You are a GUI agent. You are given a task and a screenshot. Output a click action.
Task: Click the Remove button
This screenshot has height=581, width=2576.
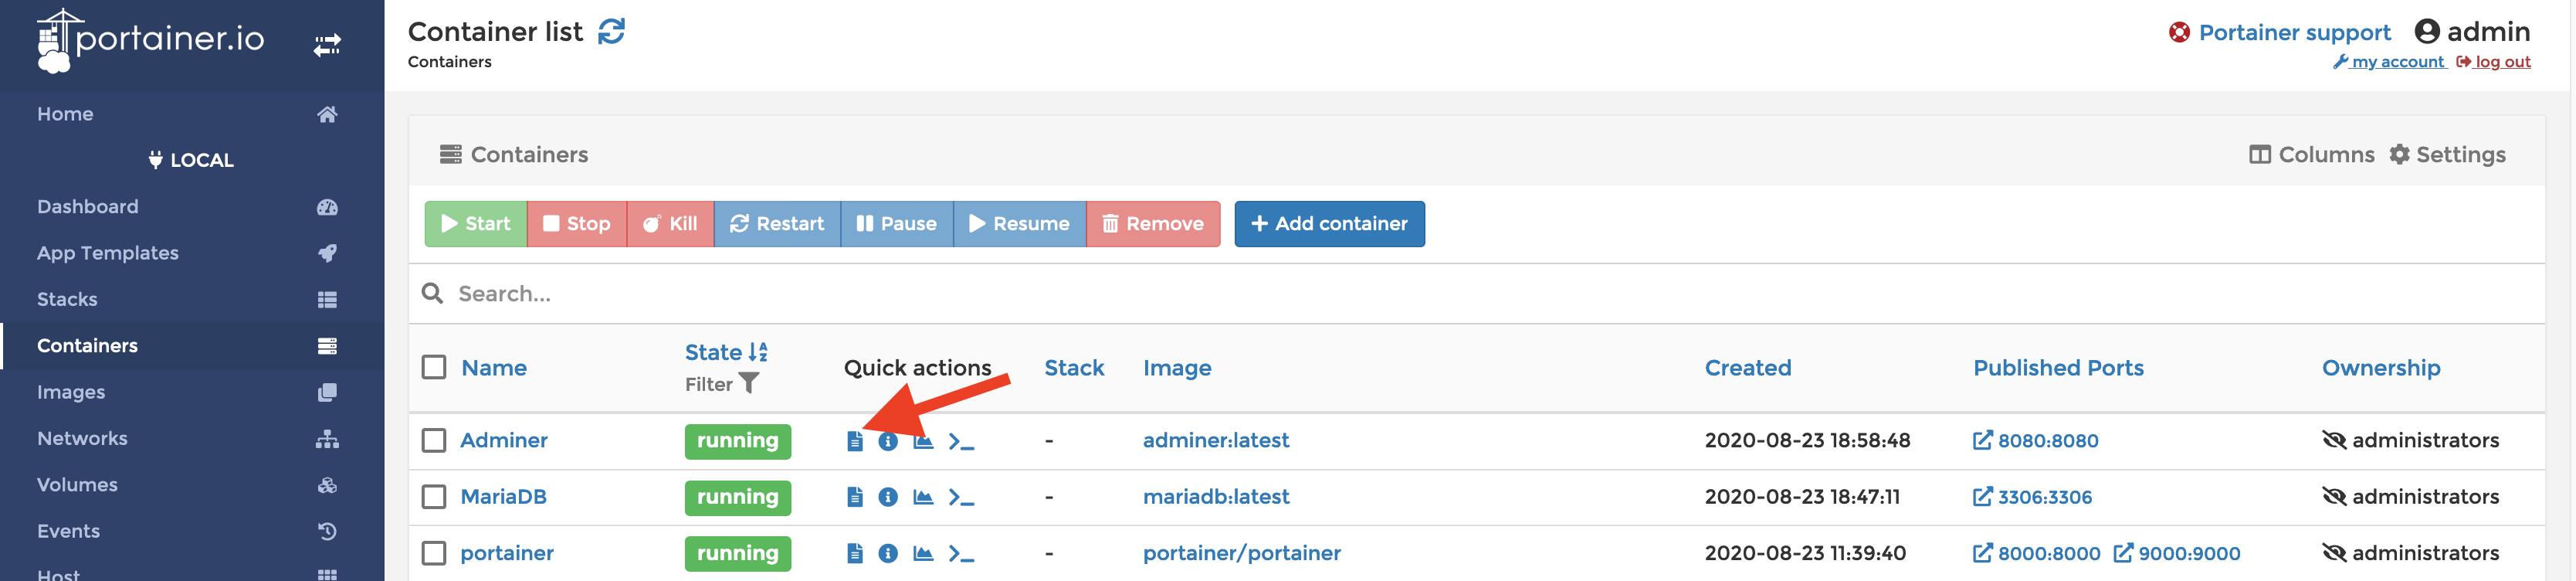1153,224
